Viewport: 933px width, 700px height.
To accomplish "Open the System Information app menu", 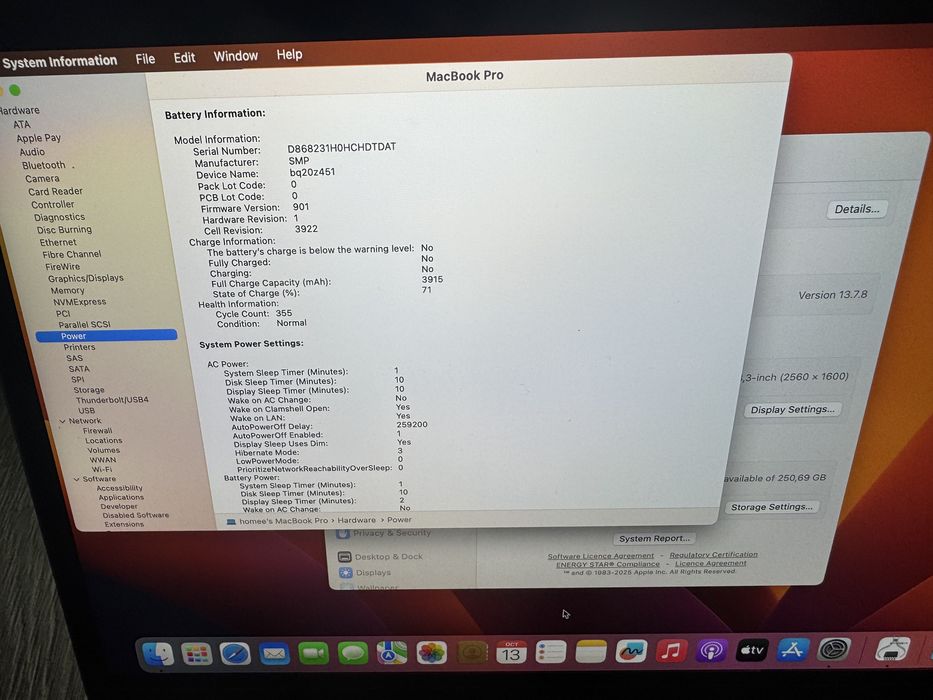I will click(60, 61).
